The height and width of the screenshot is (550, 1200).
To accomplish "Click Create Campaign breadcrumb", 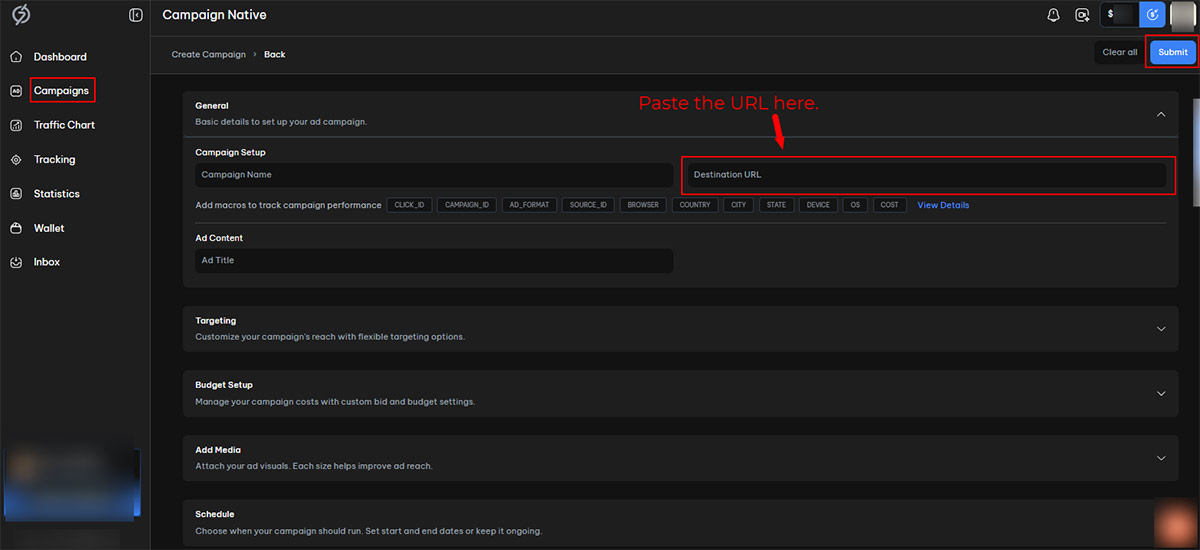I will pos(208,54).
